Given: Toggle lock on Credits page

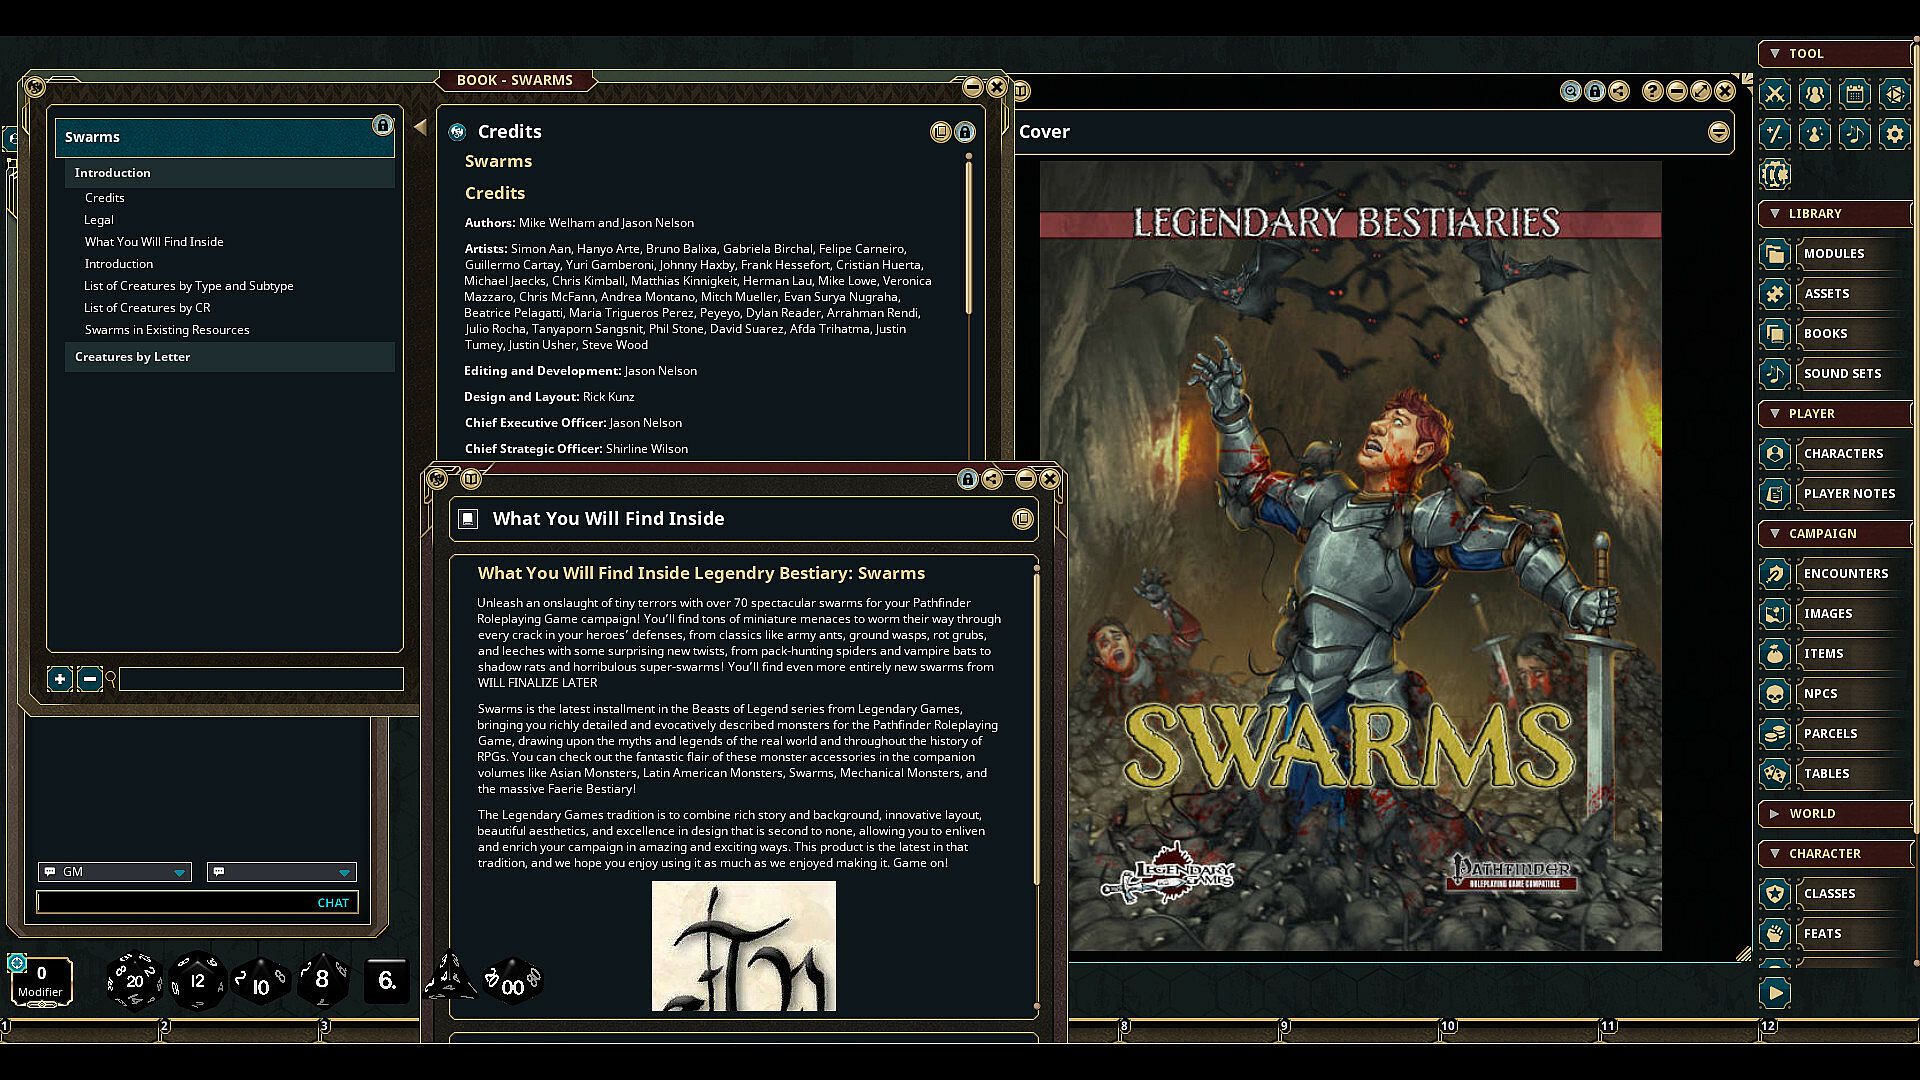Looking at the screenshot, I should click(965, 132).
